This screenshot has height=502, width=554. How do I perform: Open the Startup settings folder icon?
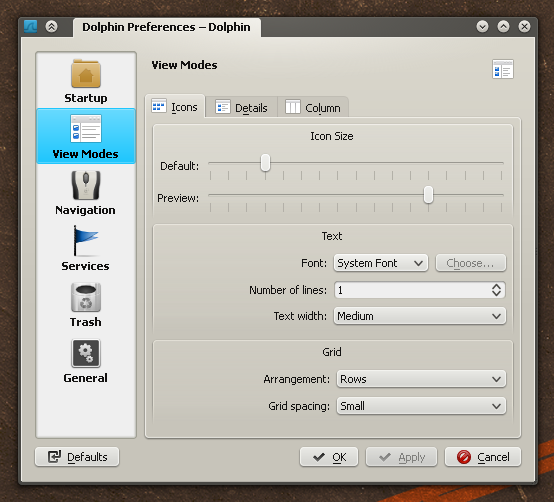tap(86, 73)
